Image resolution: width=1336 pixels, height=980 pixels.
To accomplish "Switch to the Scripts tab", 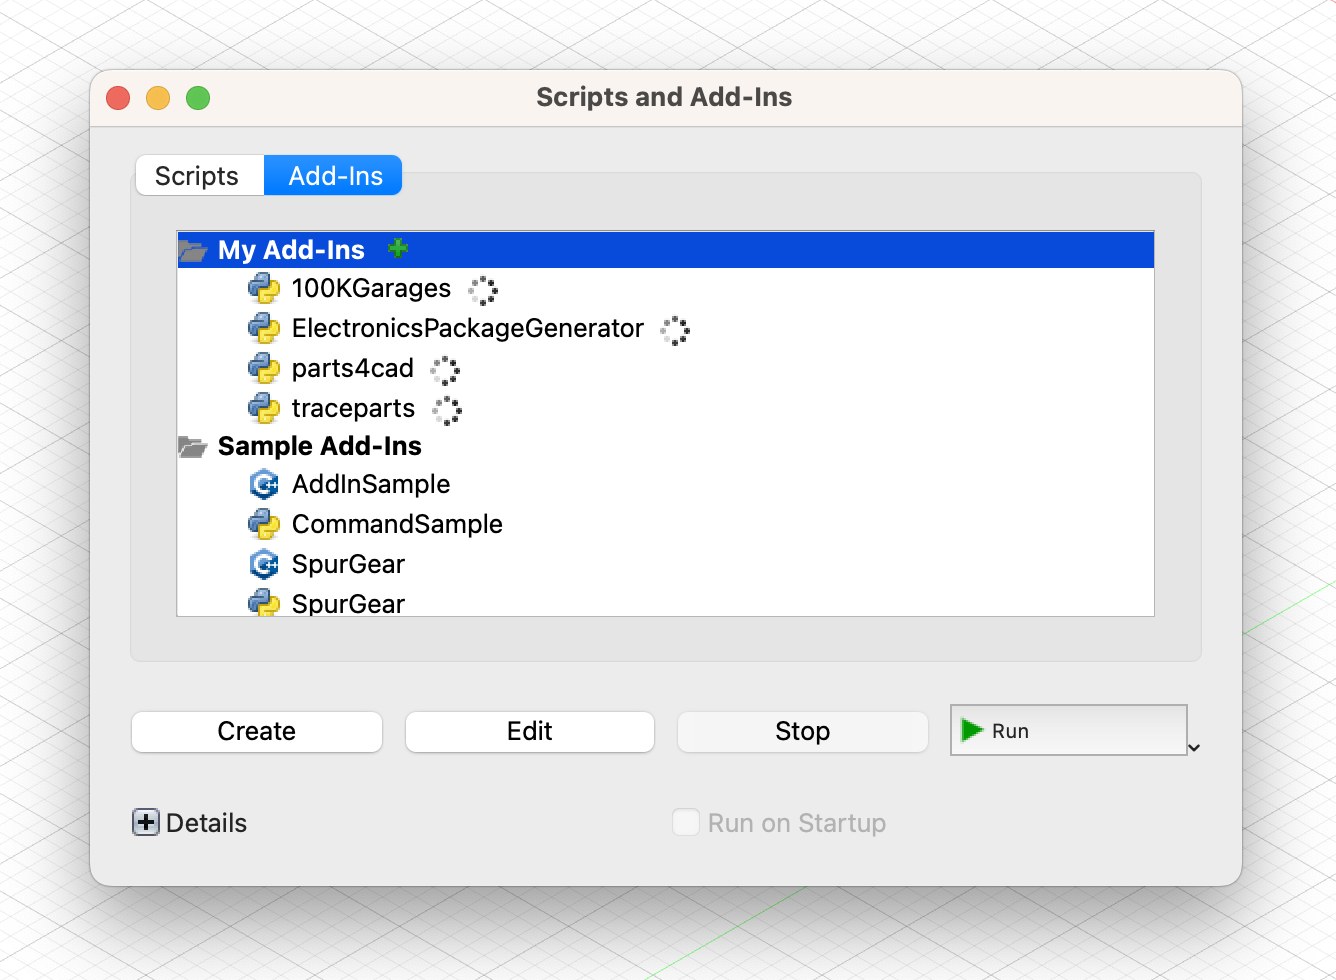I will click(x=197, y=176).
